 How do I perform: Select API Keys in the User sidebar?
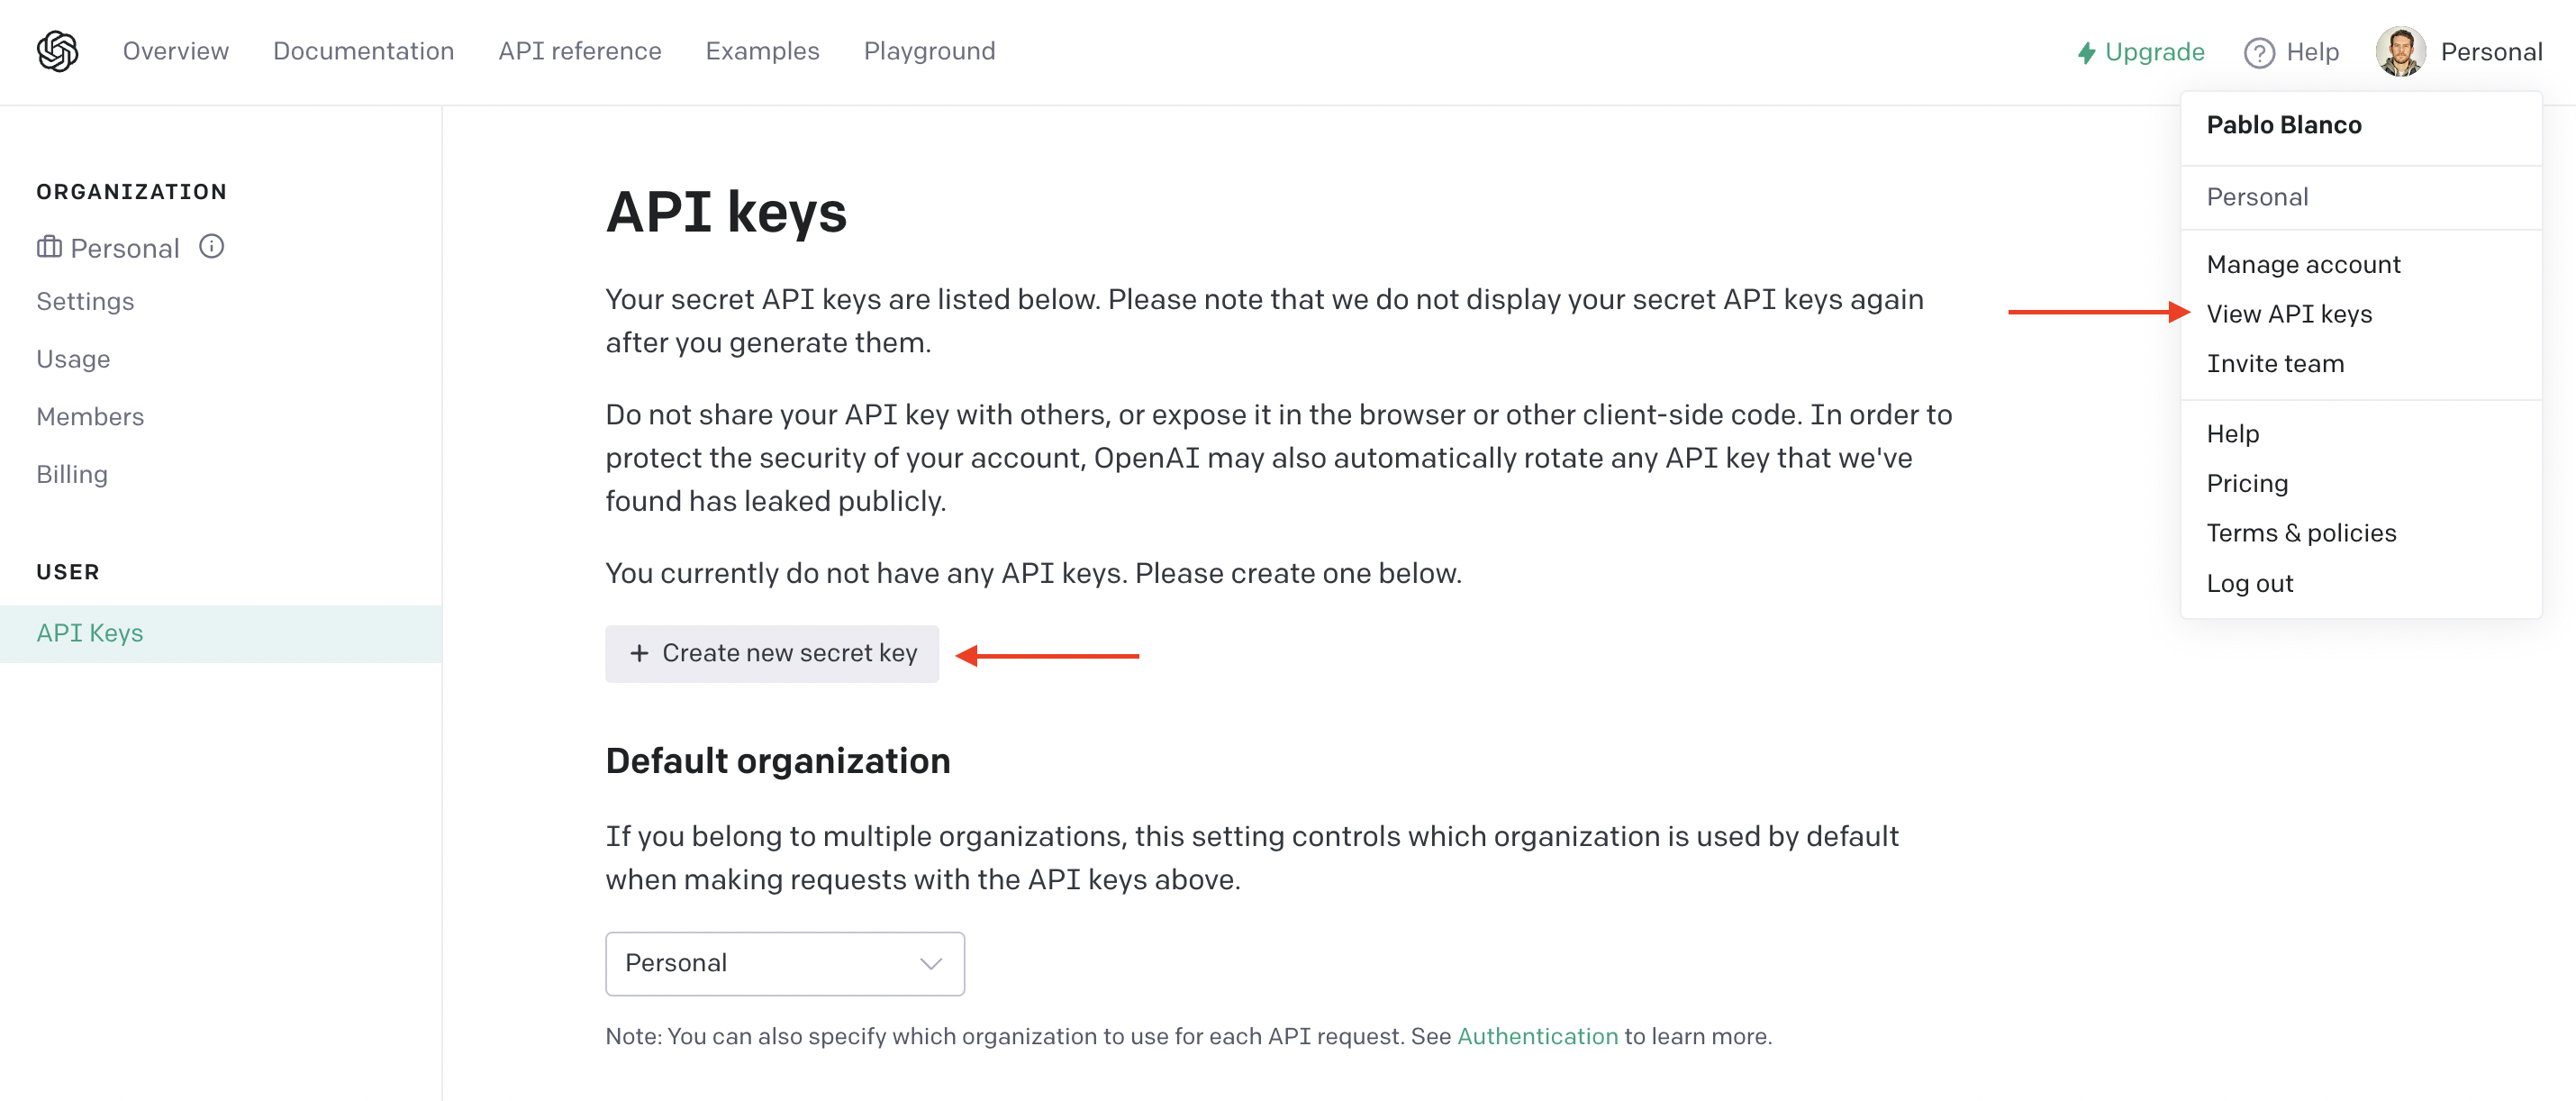click(90, 633)
